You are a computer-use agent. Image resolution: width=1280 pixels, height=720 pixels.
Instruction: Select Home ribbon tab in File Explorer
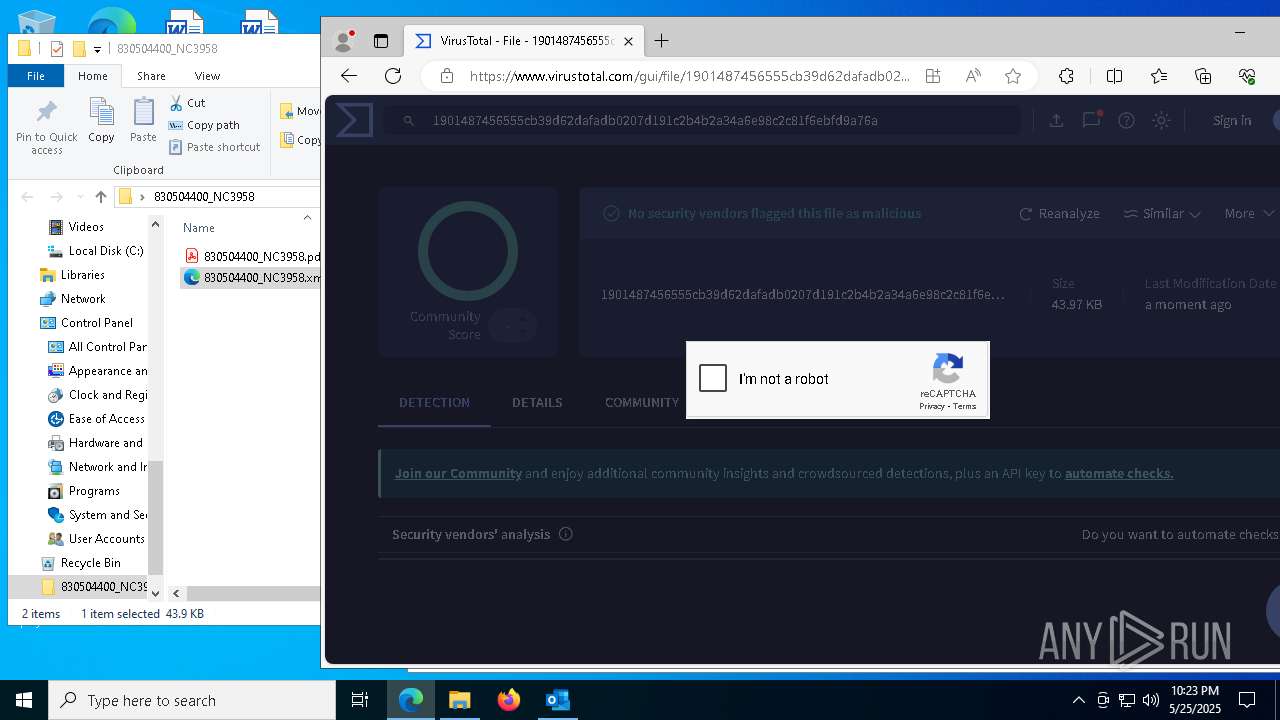(x=93, y=76)
